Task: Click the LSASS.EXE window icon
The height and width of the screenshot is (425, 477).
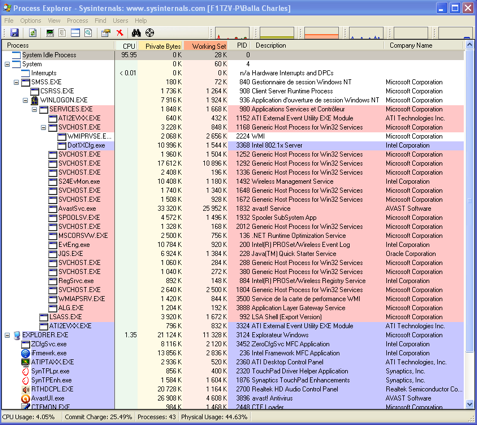Action: [x=44, y=317]
